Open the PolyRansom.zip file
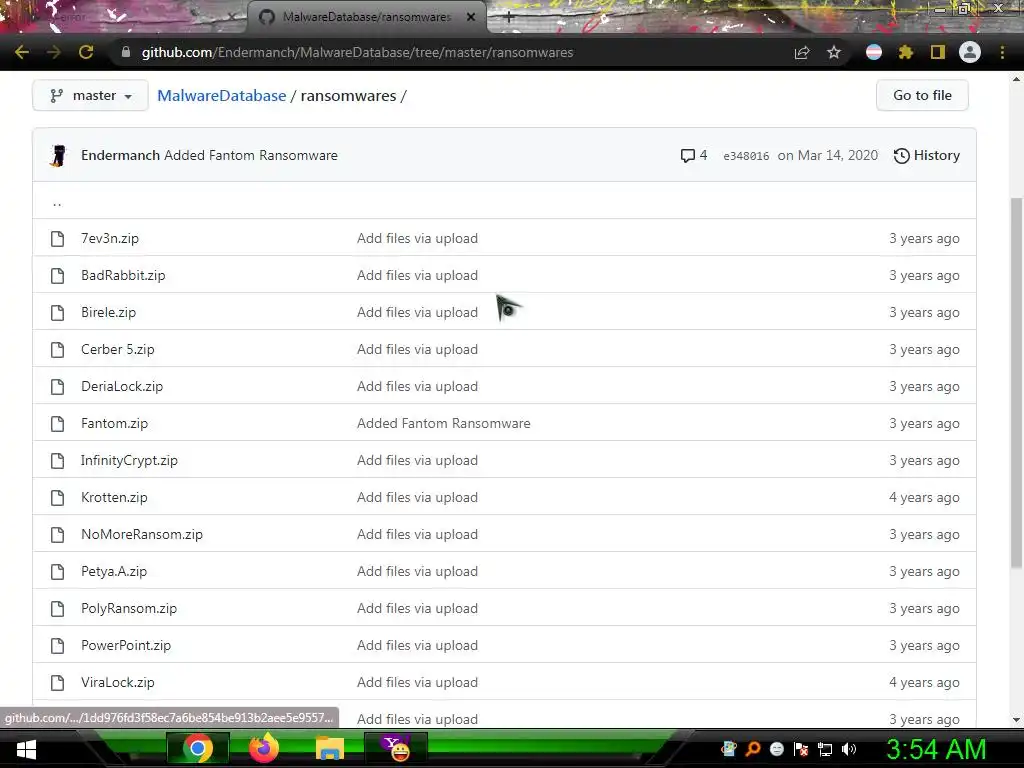 [129, 609]
